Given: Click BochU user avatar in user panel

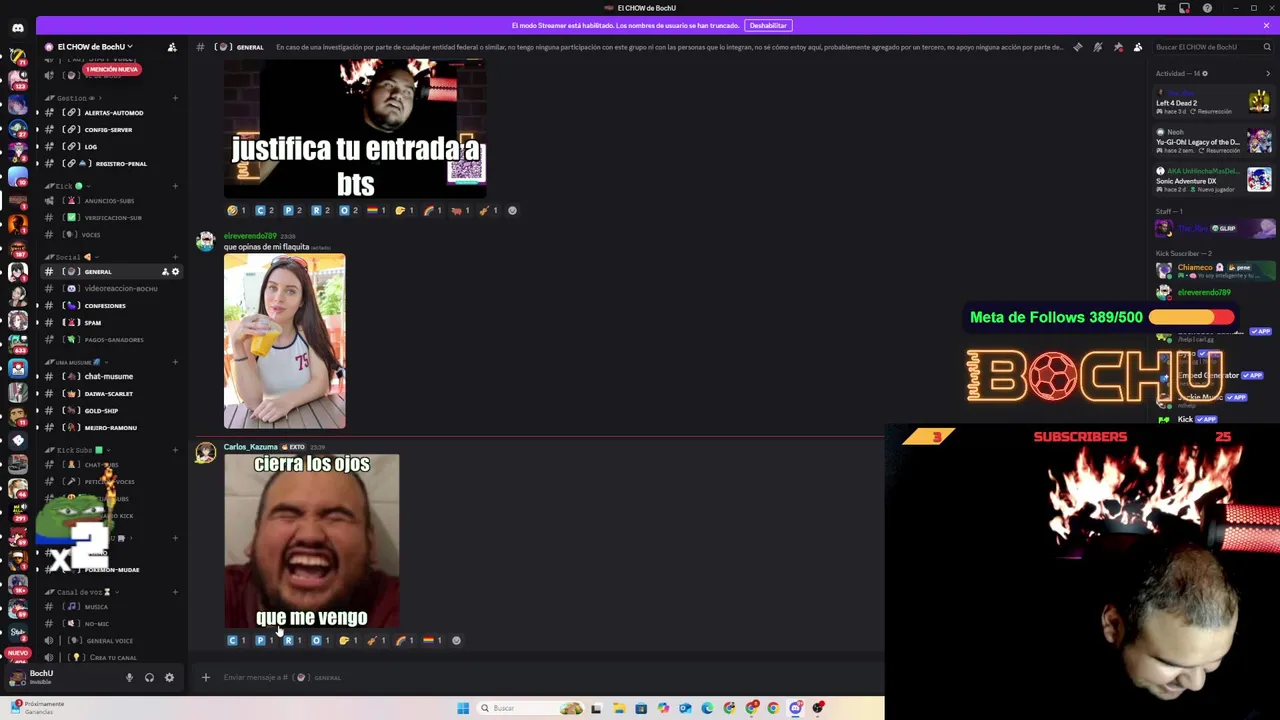Looking at the screenshot, I should [17, 678].
